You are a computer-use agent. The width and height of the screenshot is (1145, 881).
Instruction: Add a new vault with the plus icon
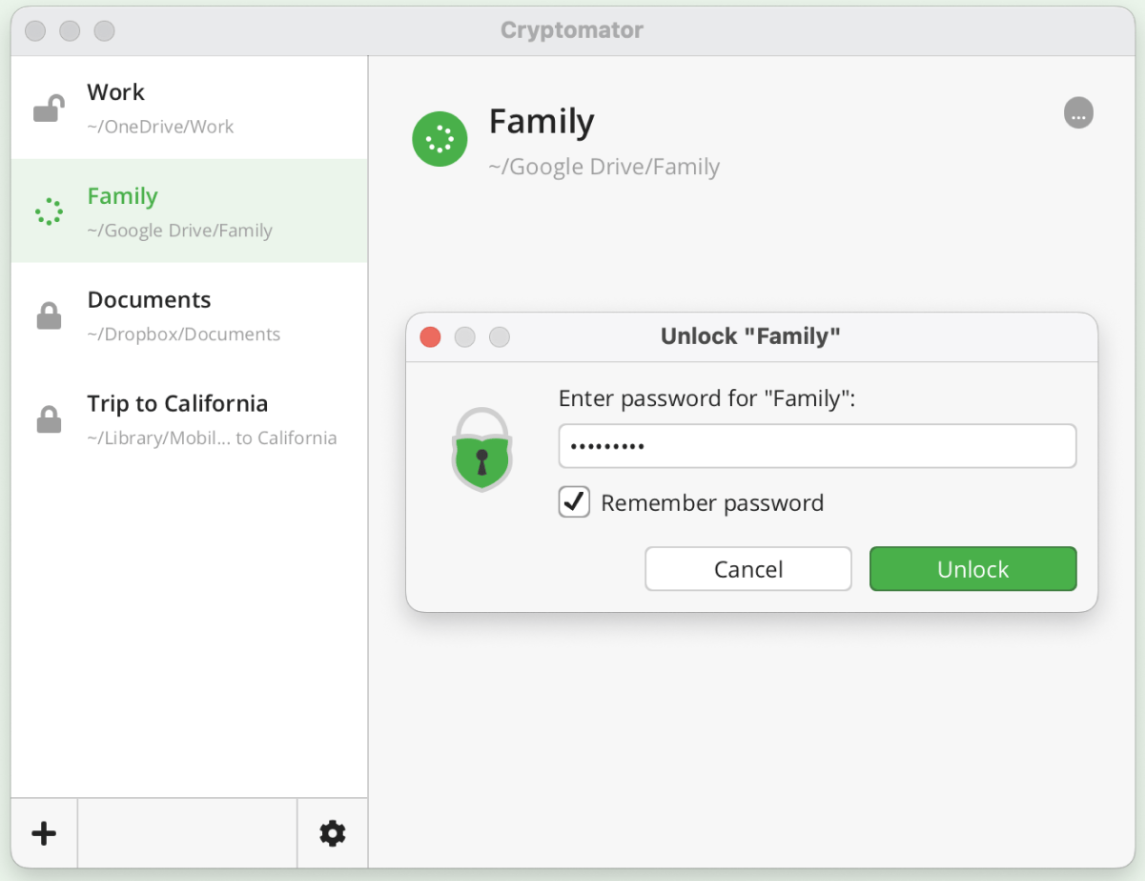(x=43, y=833)
